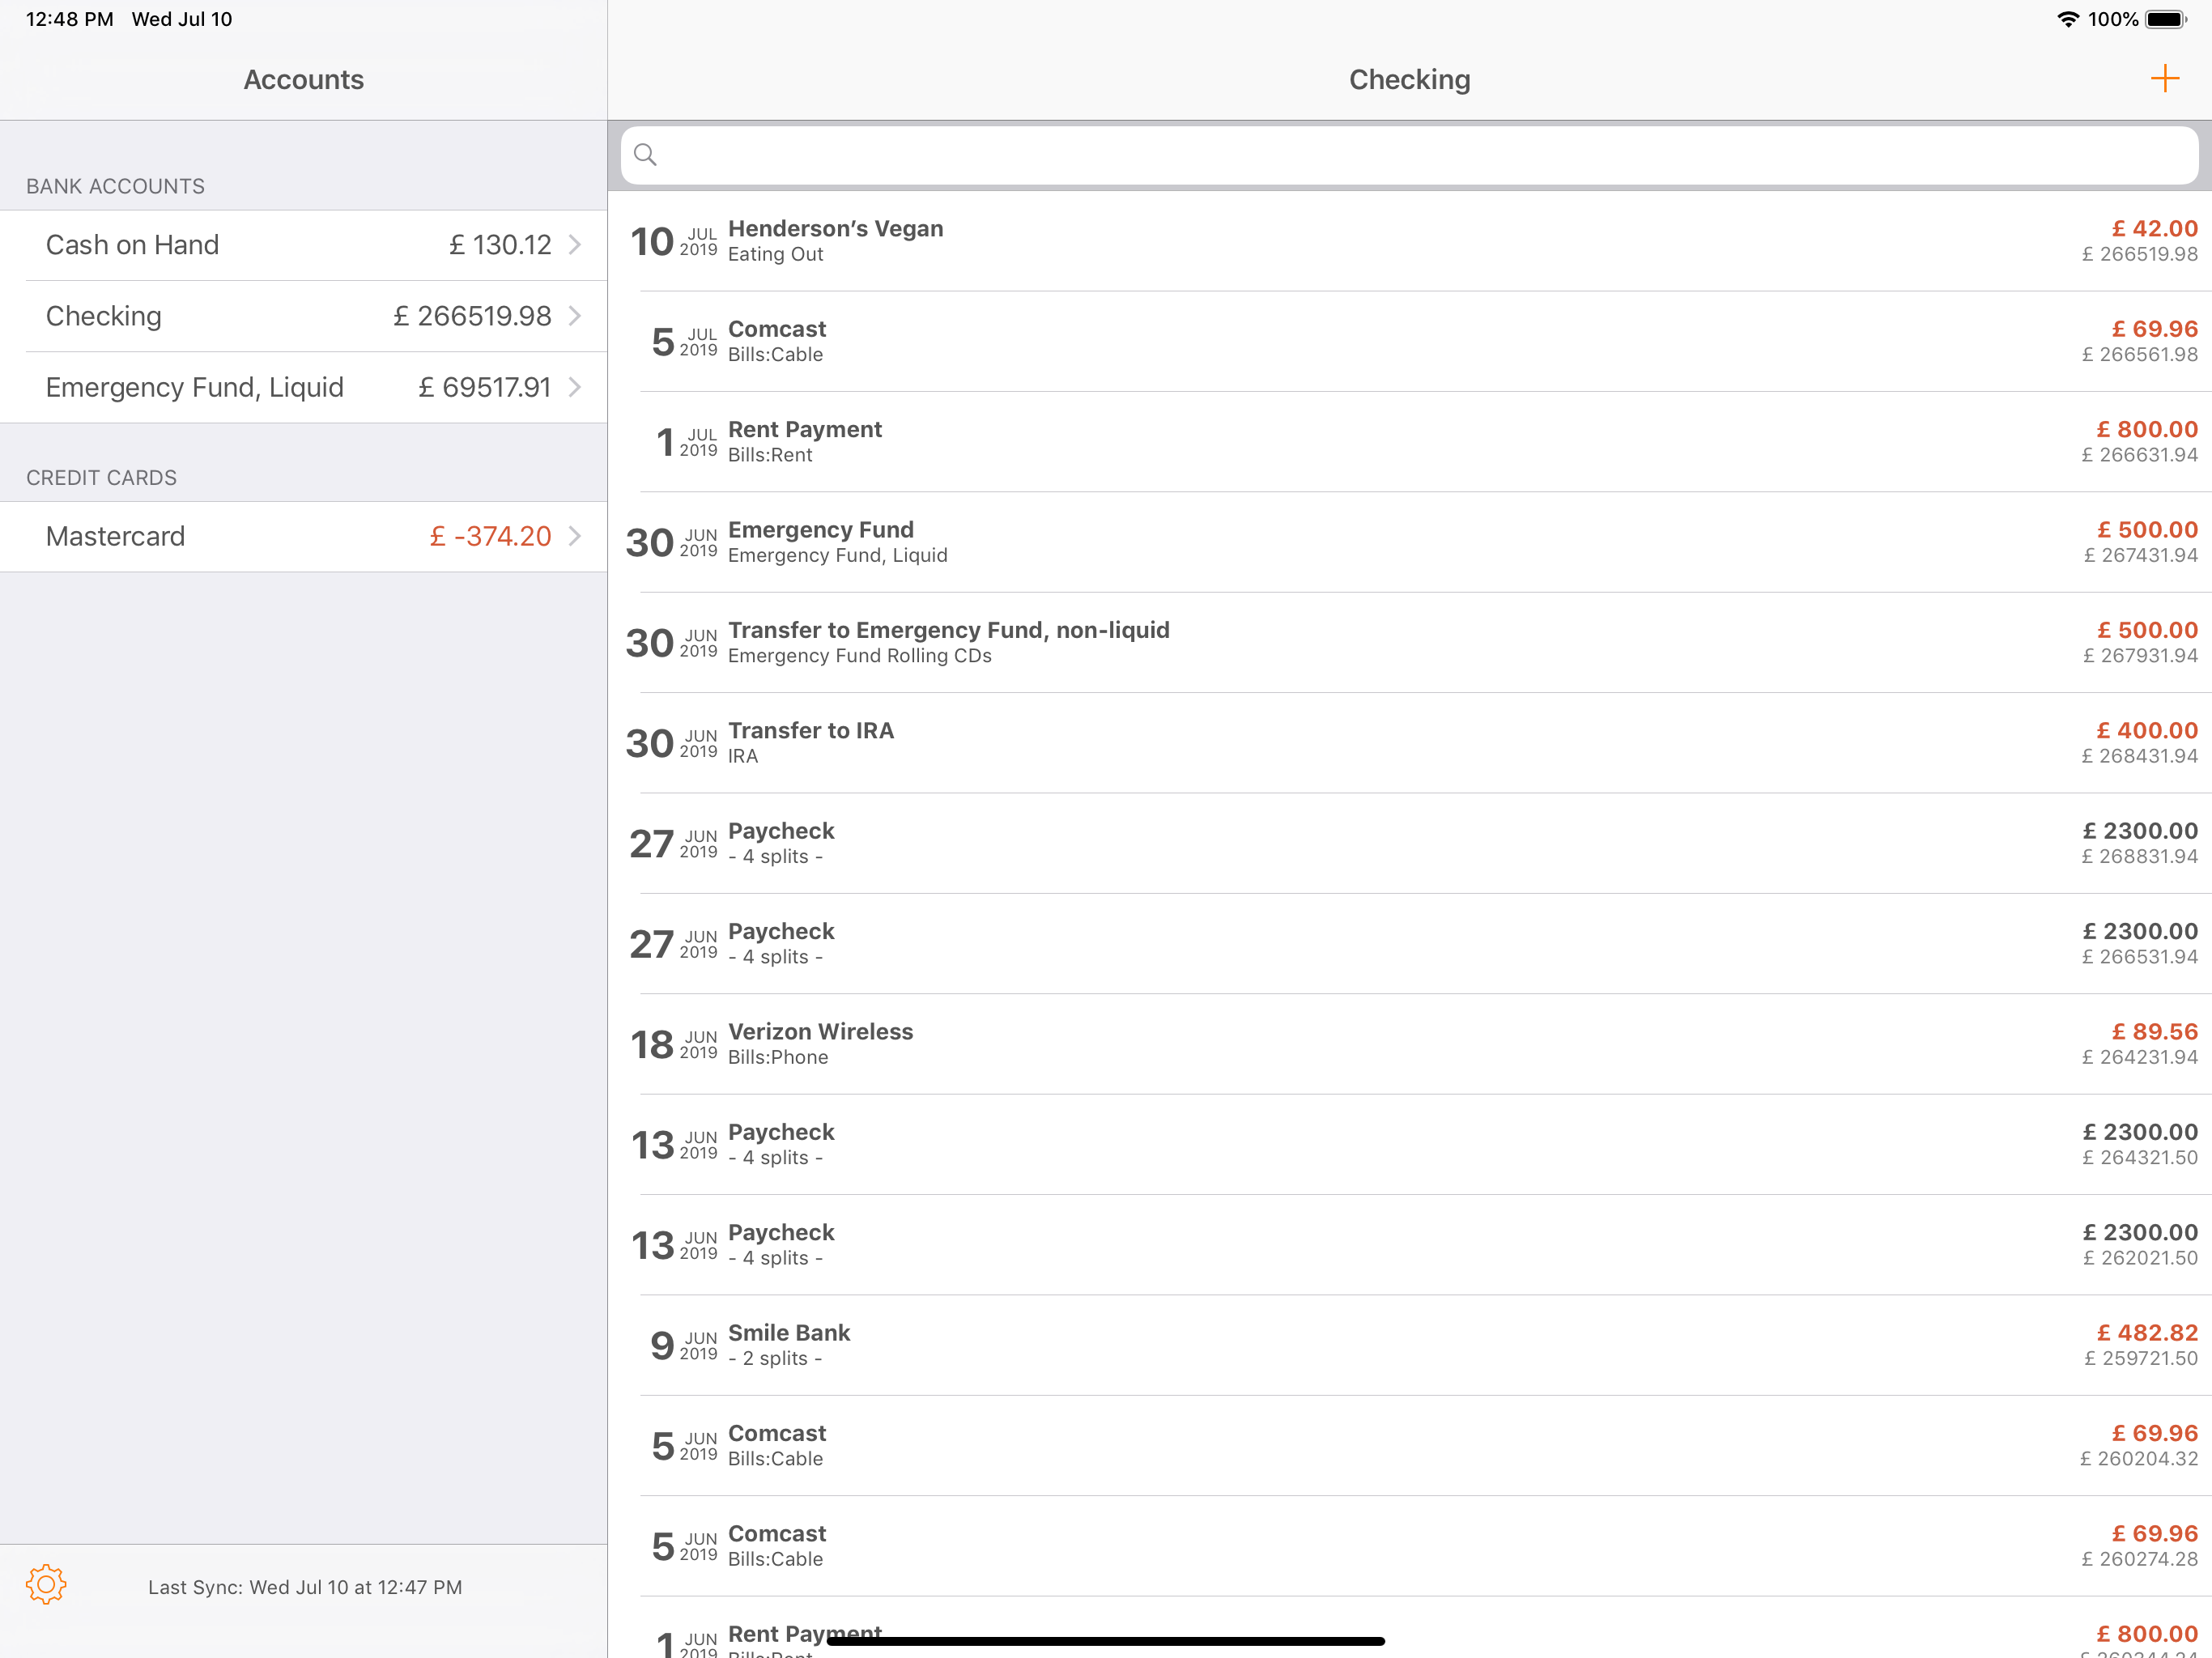Tap the magnifying glass search icon
Screen dimensions: 2212x1658
click(646, 155)
